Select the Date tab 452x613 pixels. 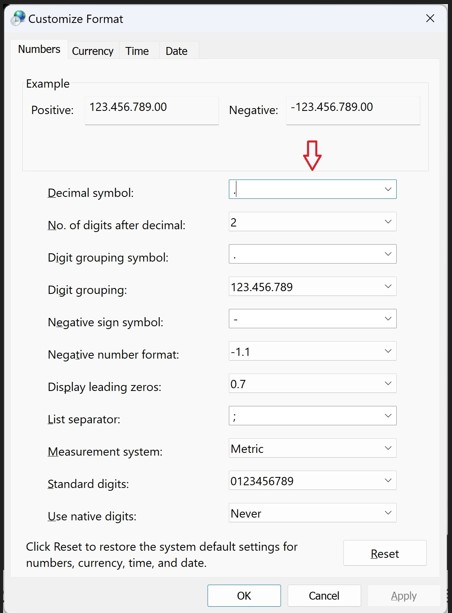click(176, 51)
